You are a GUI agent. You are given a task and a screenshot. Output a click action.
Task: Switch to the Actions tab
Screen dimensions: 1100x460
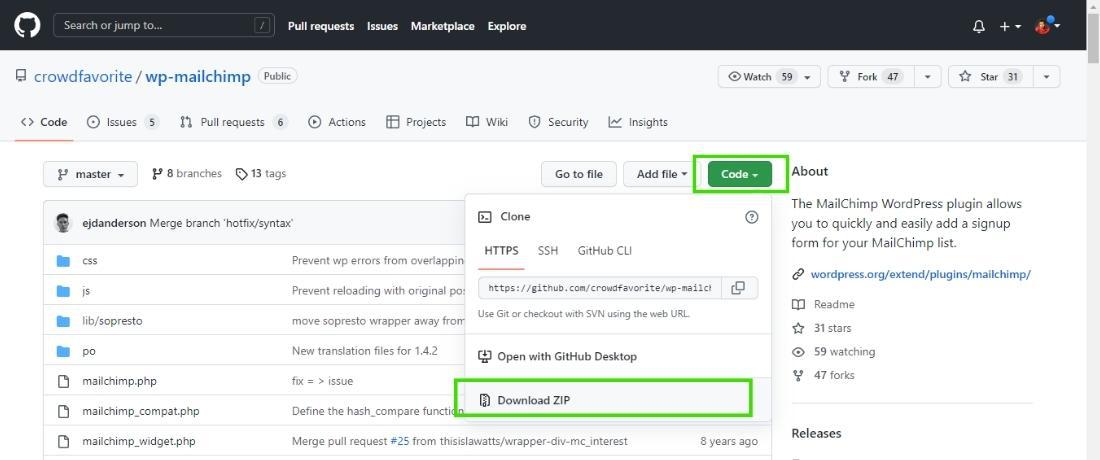[337, 122]
